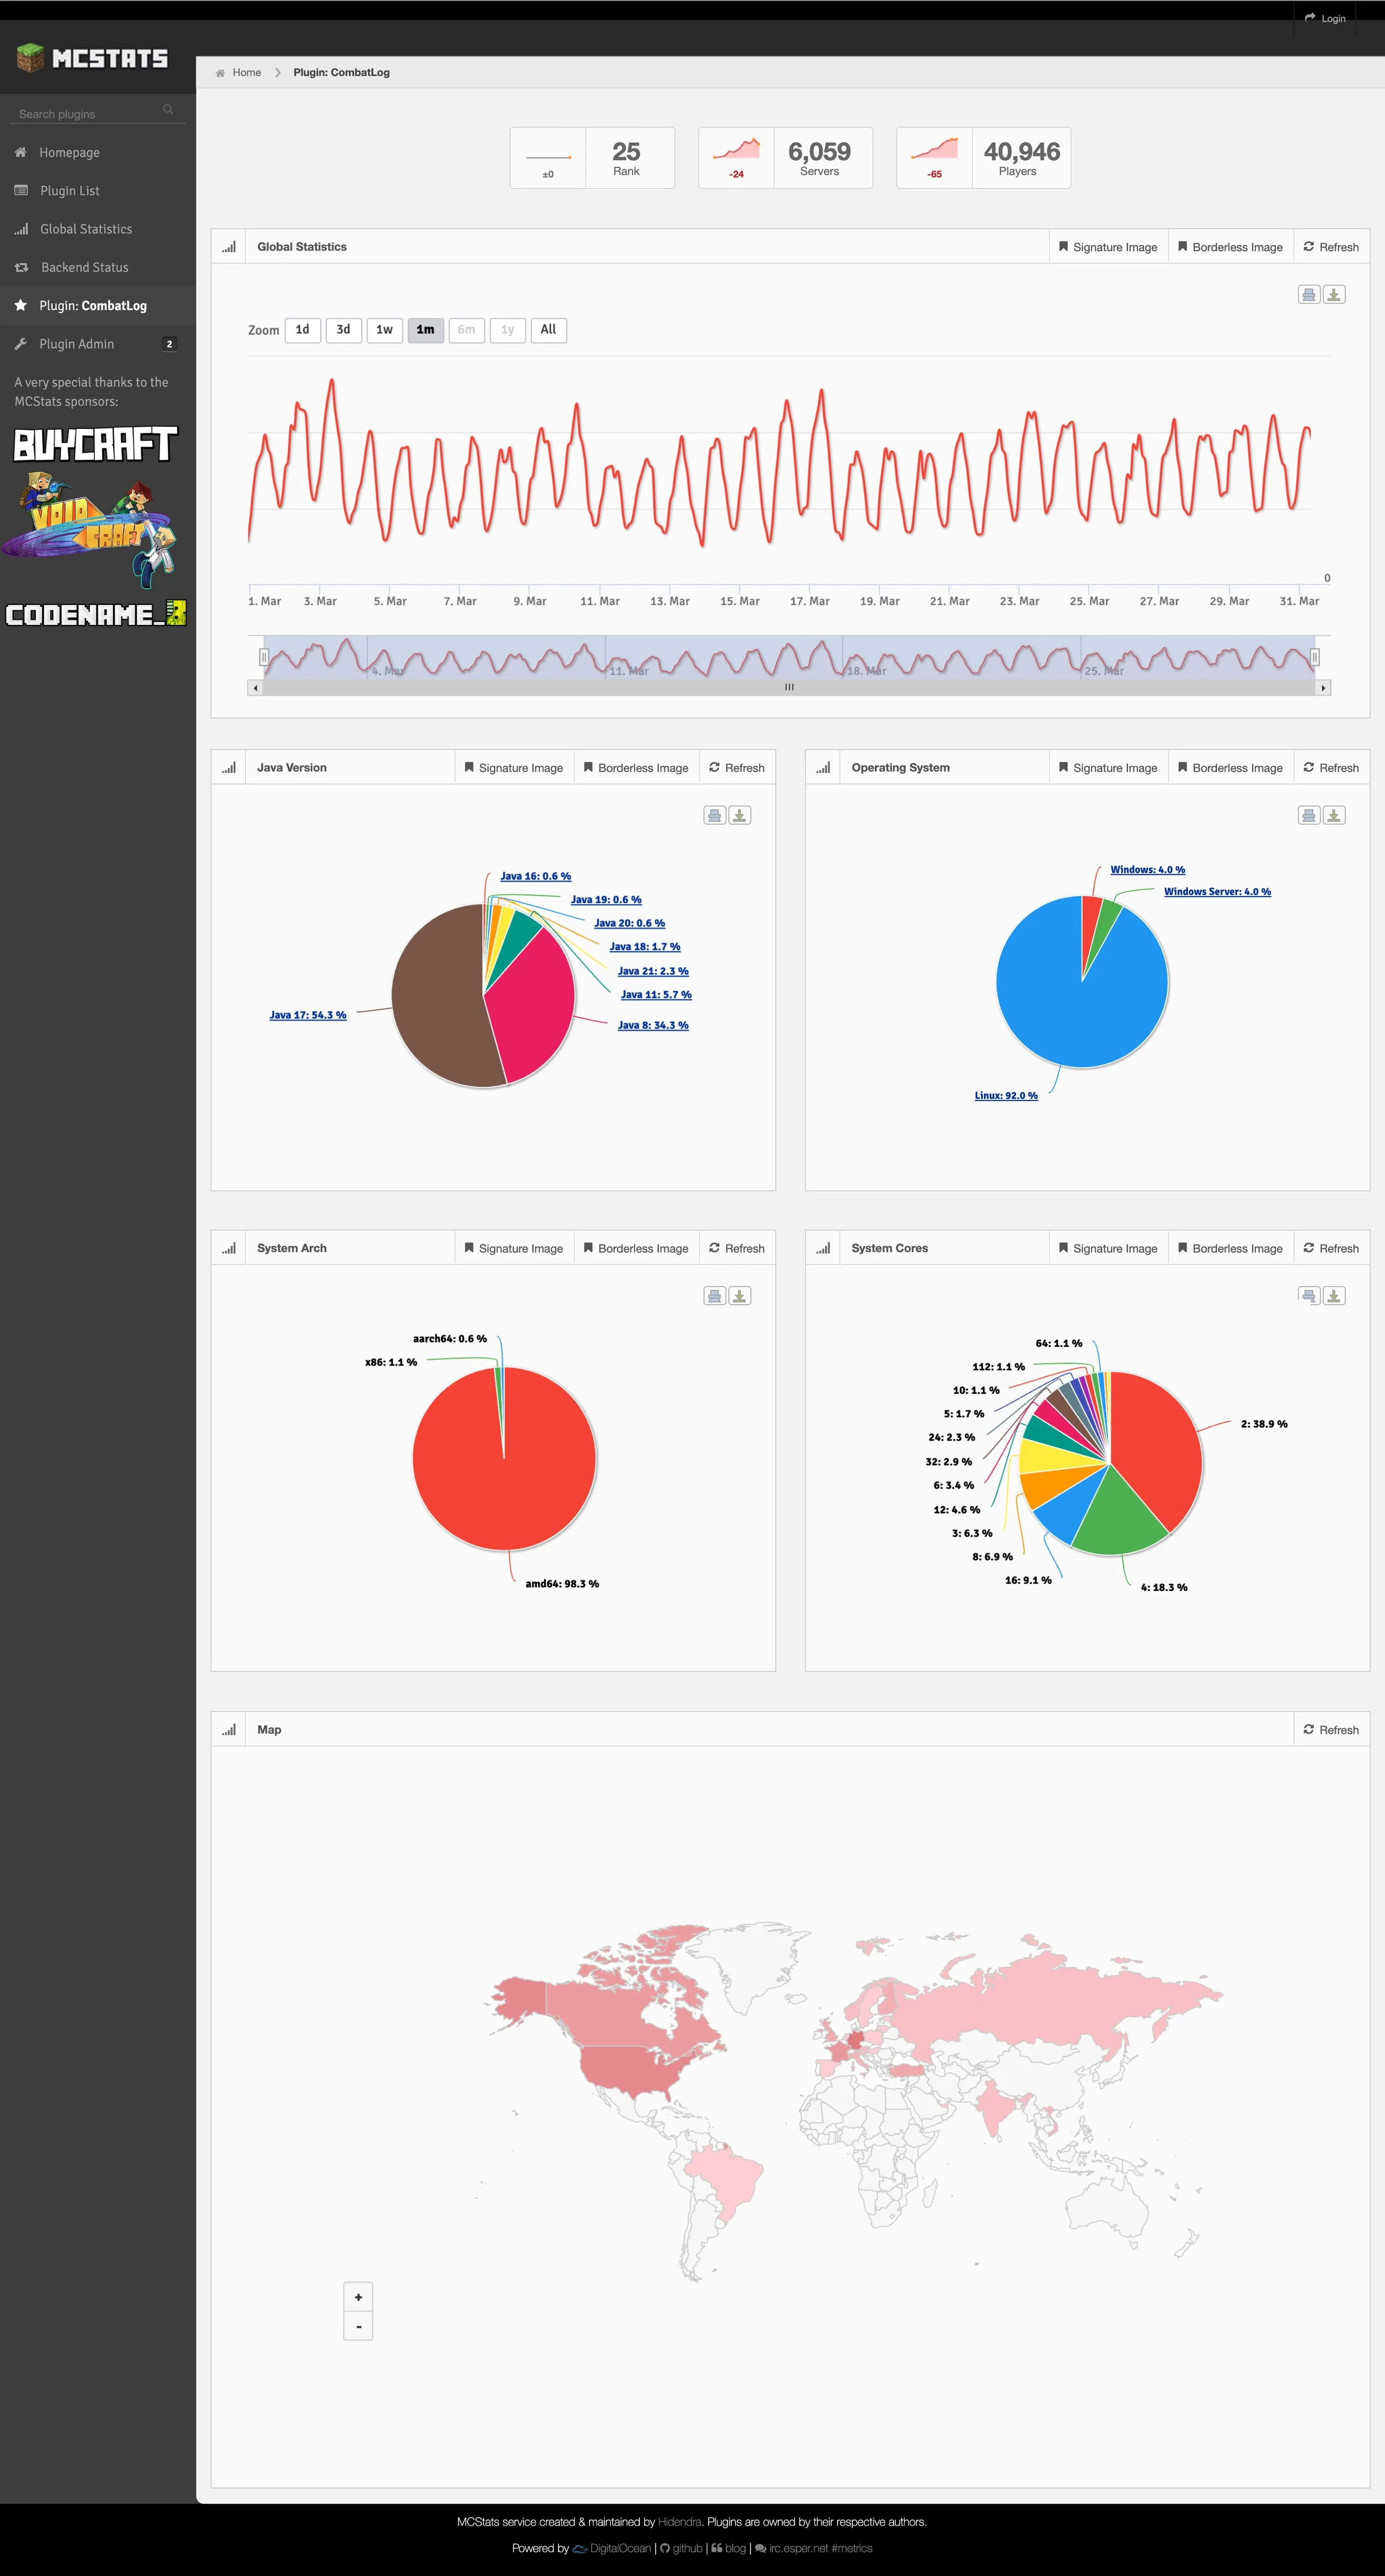Switch the chart zoom to 3d
Image resolution: width=1385 pixels, height=2576 pixels.
click(343, 330)
